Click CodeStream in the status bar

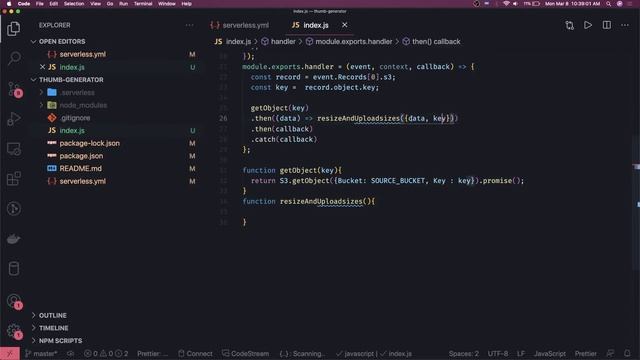(x=246, y=353)
